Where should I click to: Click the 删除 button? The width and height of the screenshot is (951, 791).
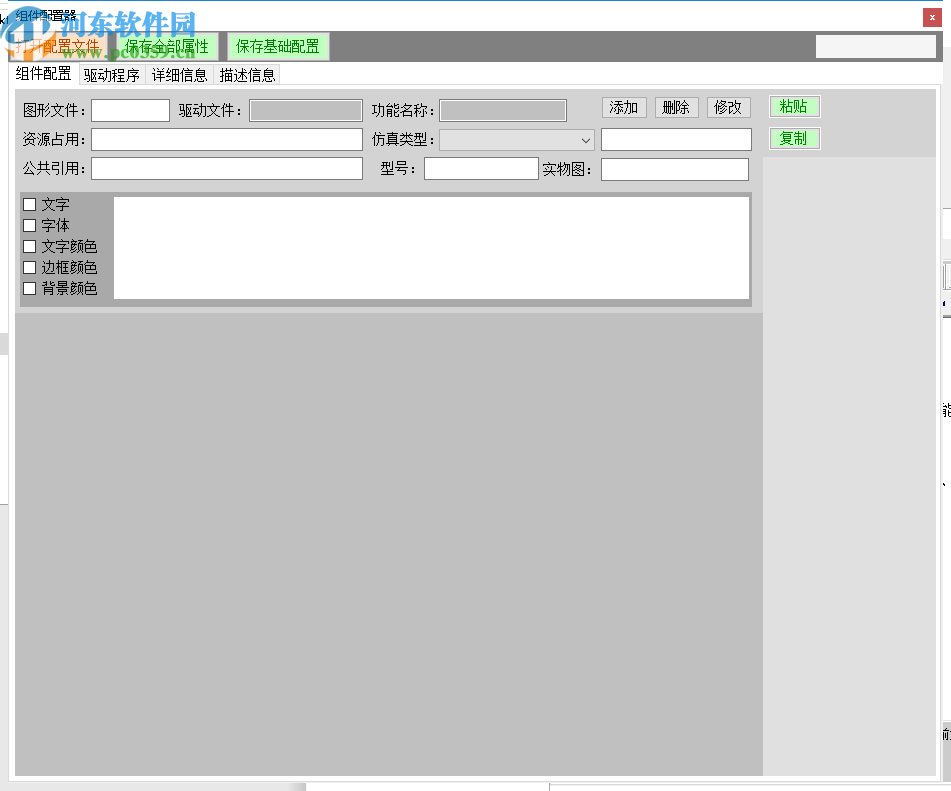[x=676, y=107]
